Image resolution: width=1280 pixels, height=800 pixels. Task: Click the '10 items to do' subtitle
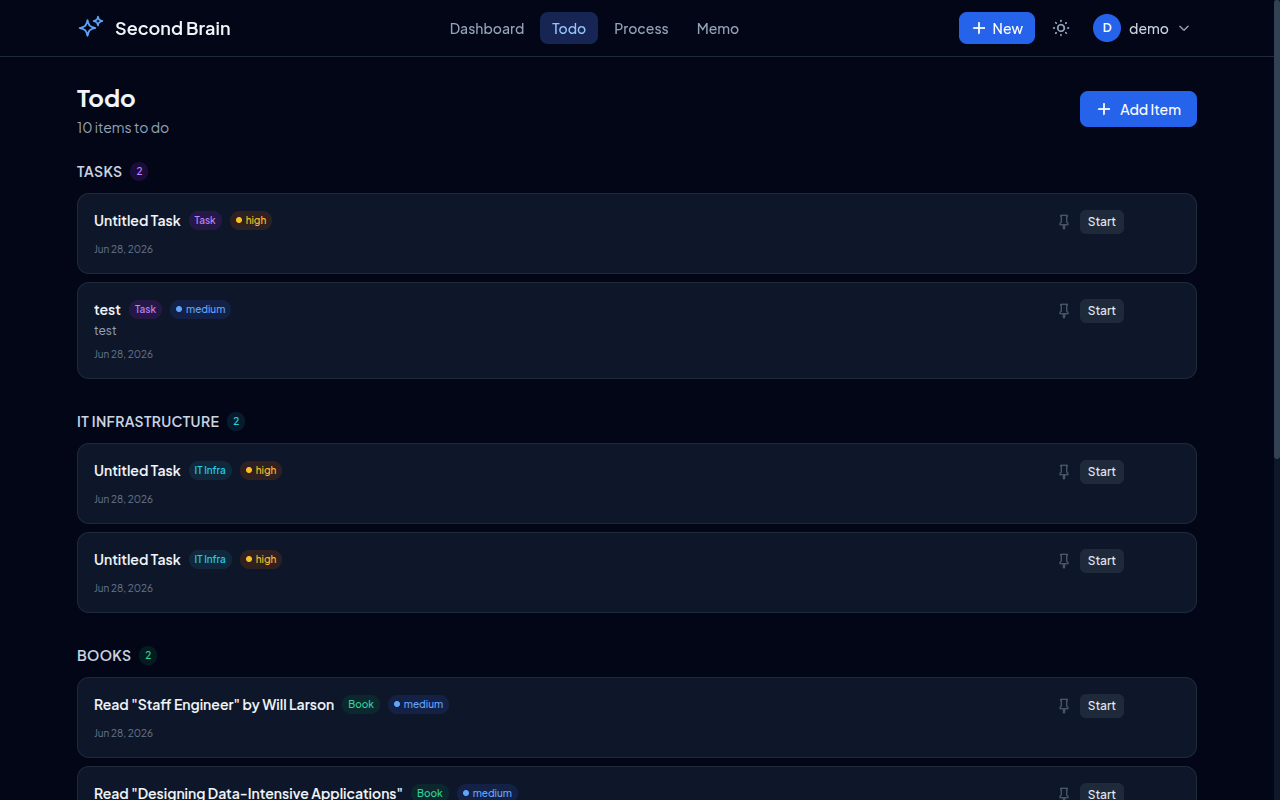[x=123, y=128]
